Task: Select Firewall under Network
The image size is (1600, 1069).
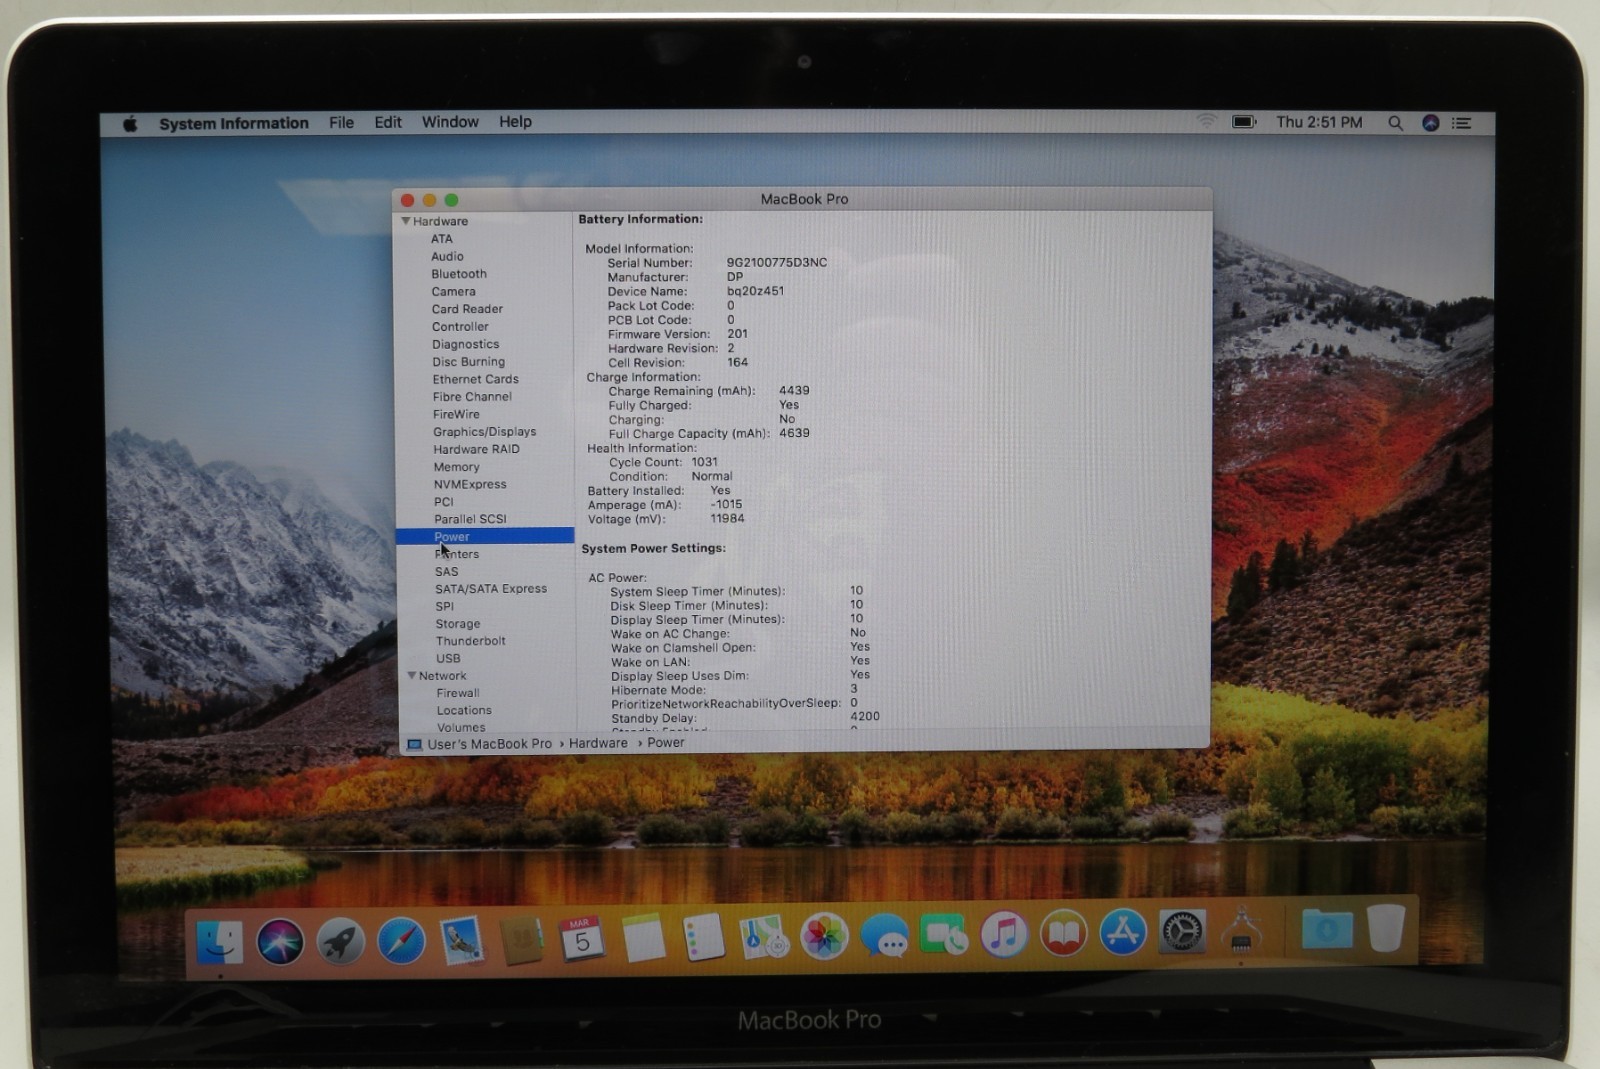Action: point(457,693)
